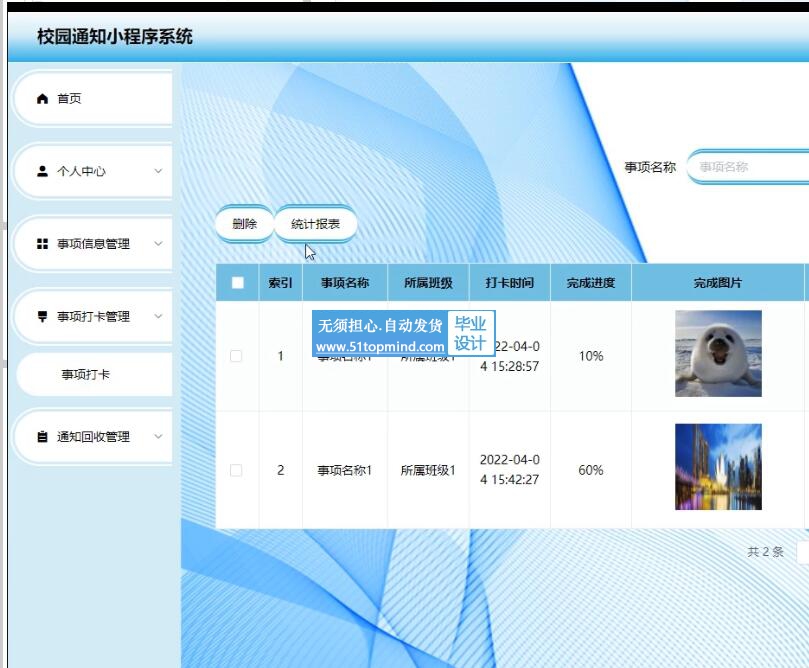Screen dimensions: 809x668
Task: Go to the 首页 menu item
Action: point(69,99)
